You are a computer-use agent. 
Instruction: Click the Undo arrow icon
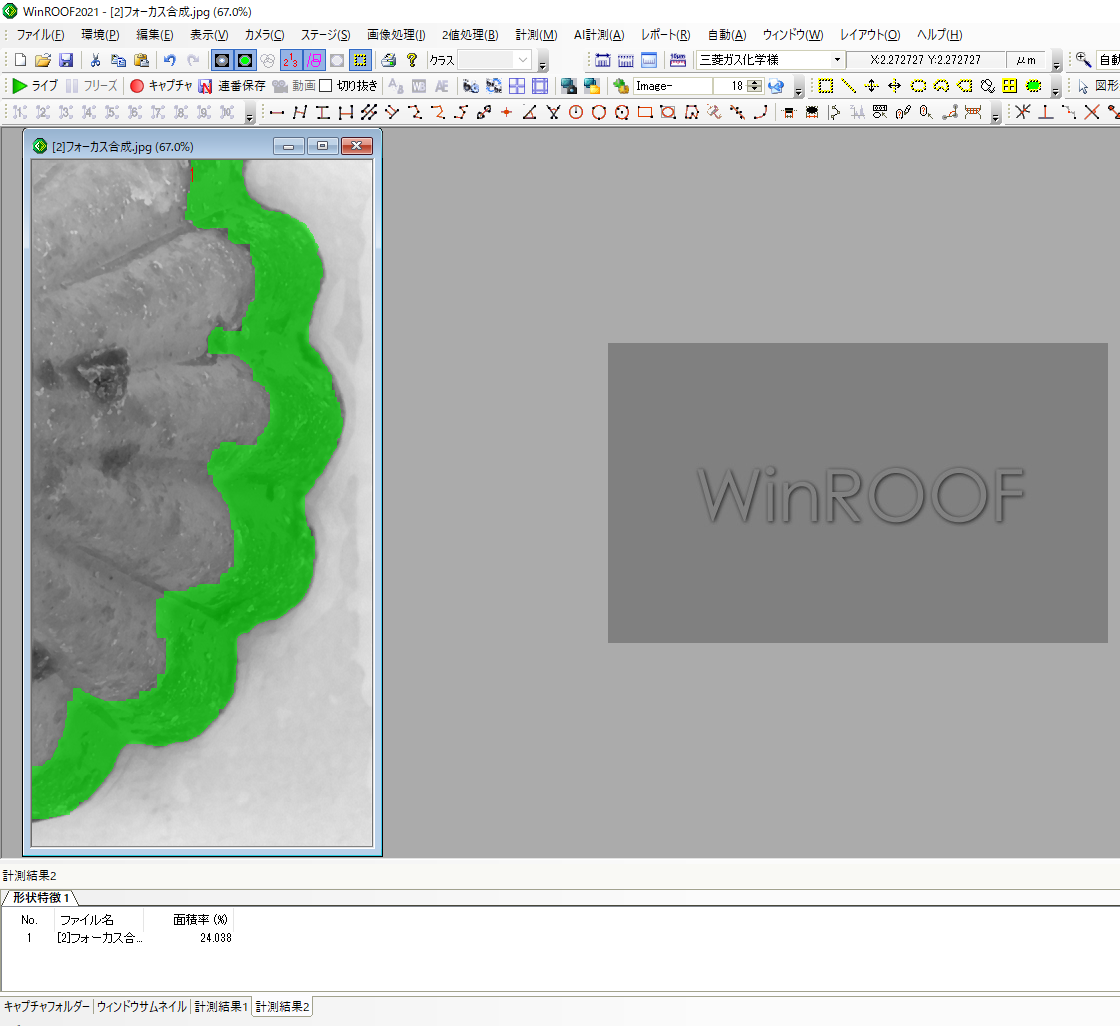169,60
